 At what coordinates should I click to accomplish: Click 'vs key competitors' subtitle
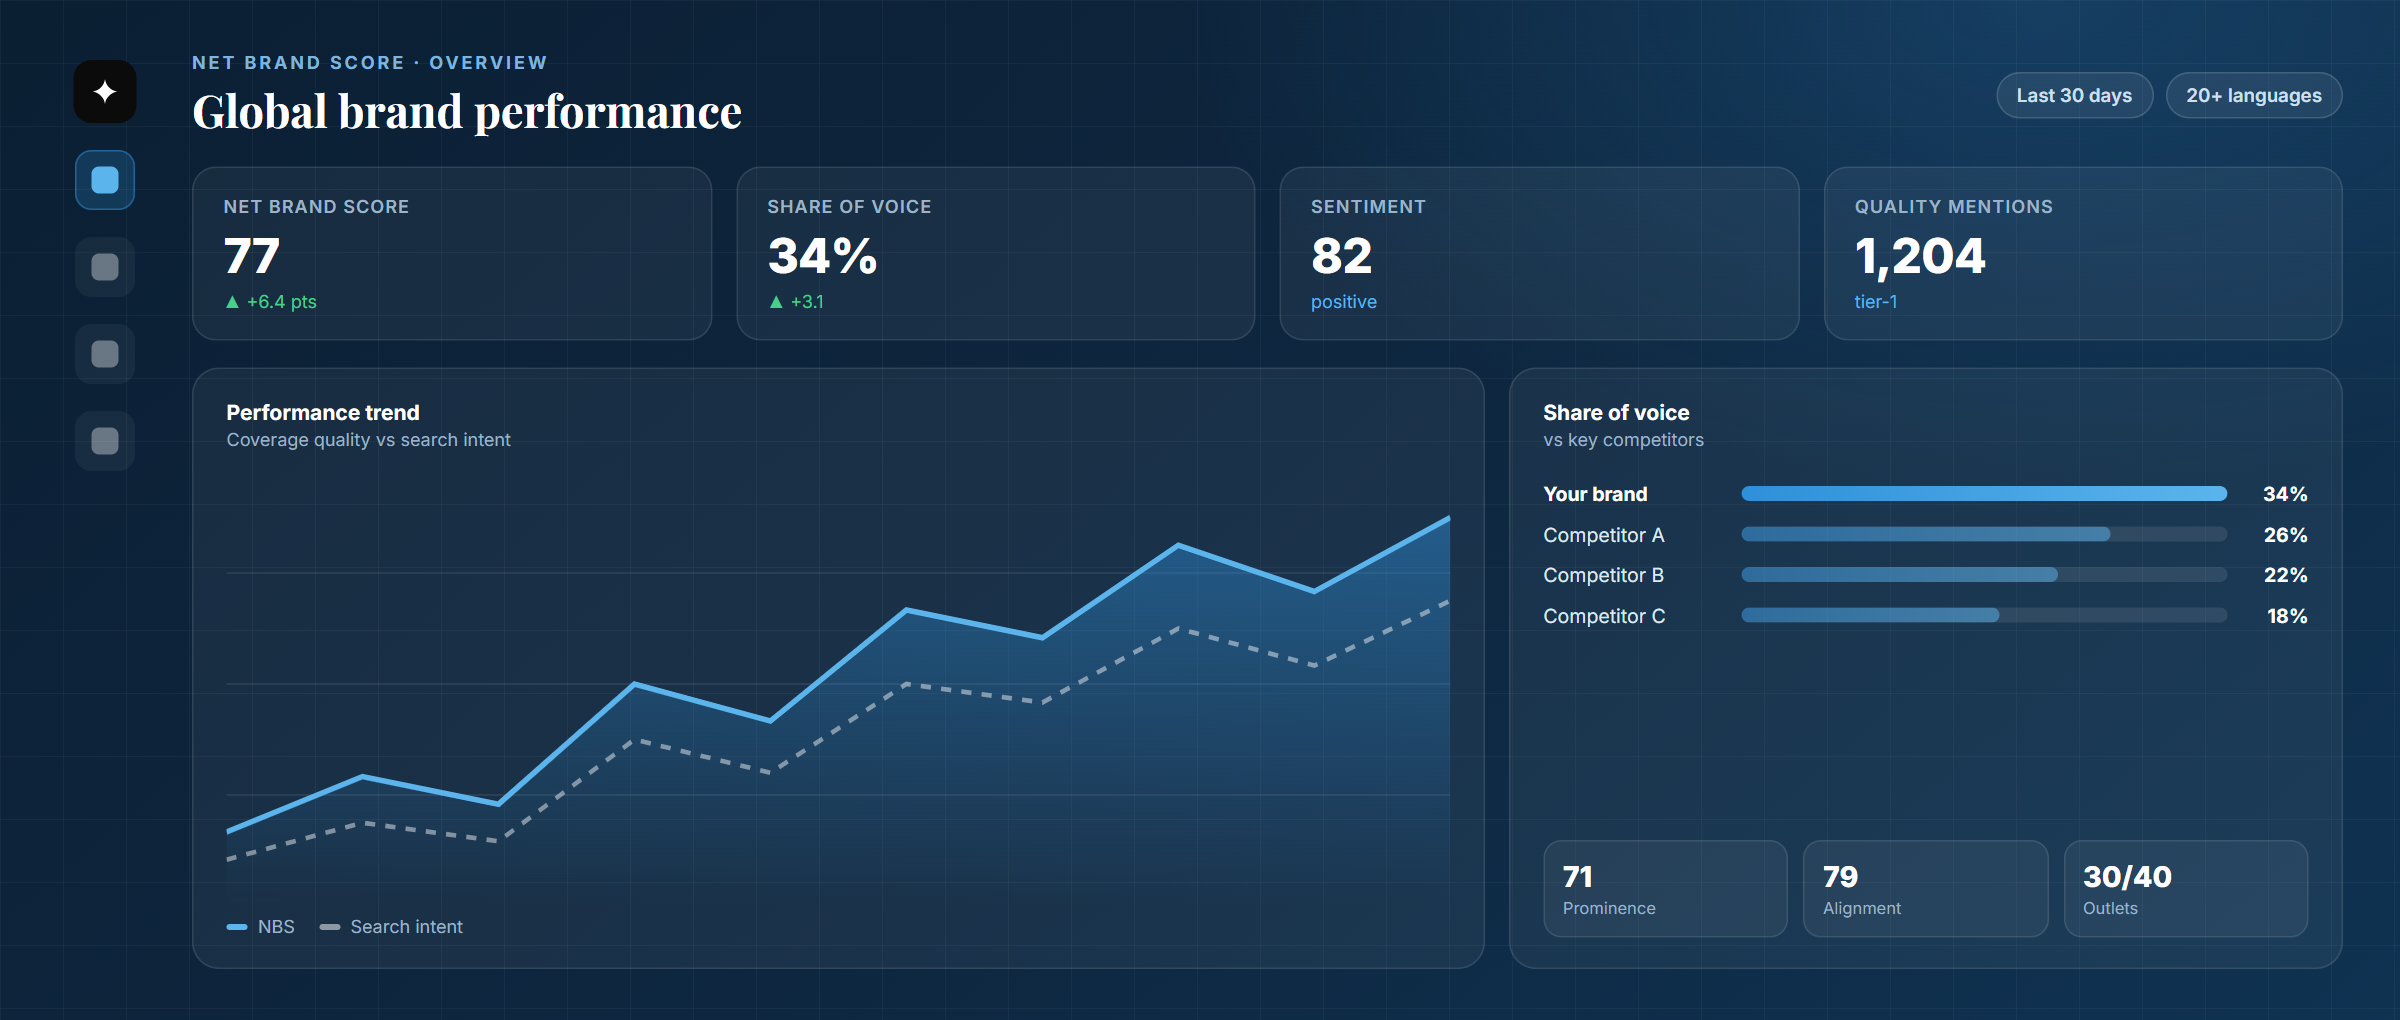click(1623, 440)
